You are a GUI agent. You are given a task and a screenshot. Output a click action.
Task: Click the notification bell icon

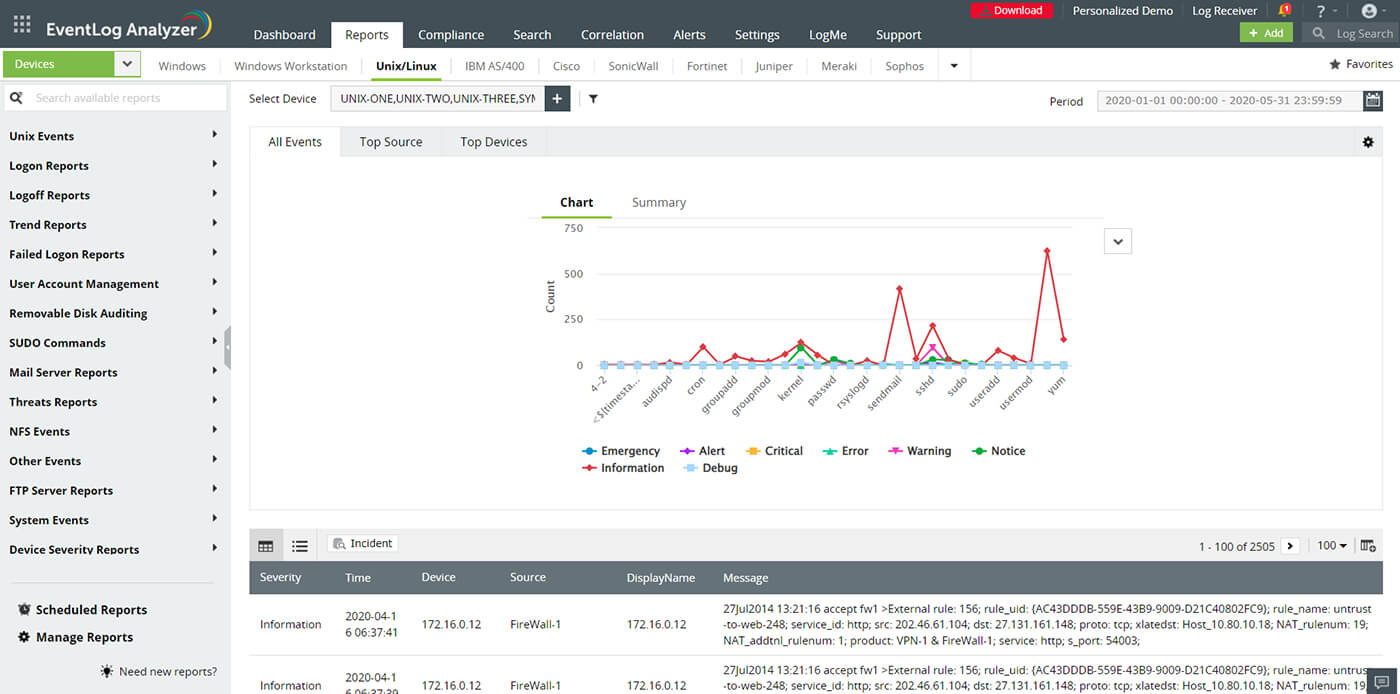pyautogui.click(x=1284, y=11)
